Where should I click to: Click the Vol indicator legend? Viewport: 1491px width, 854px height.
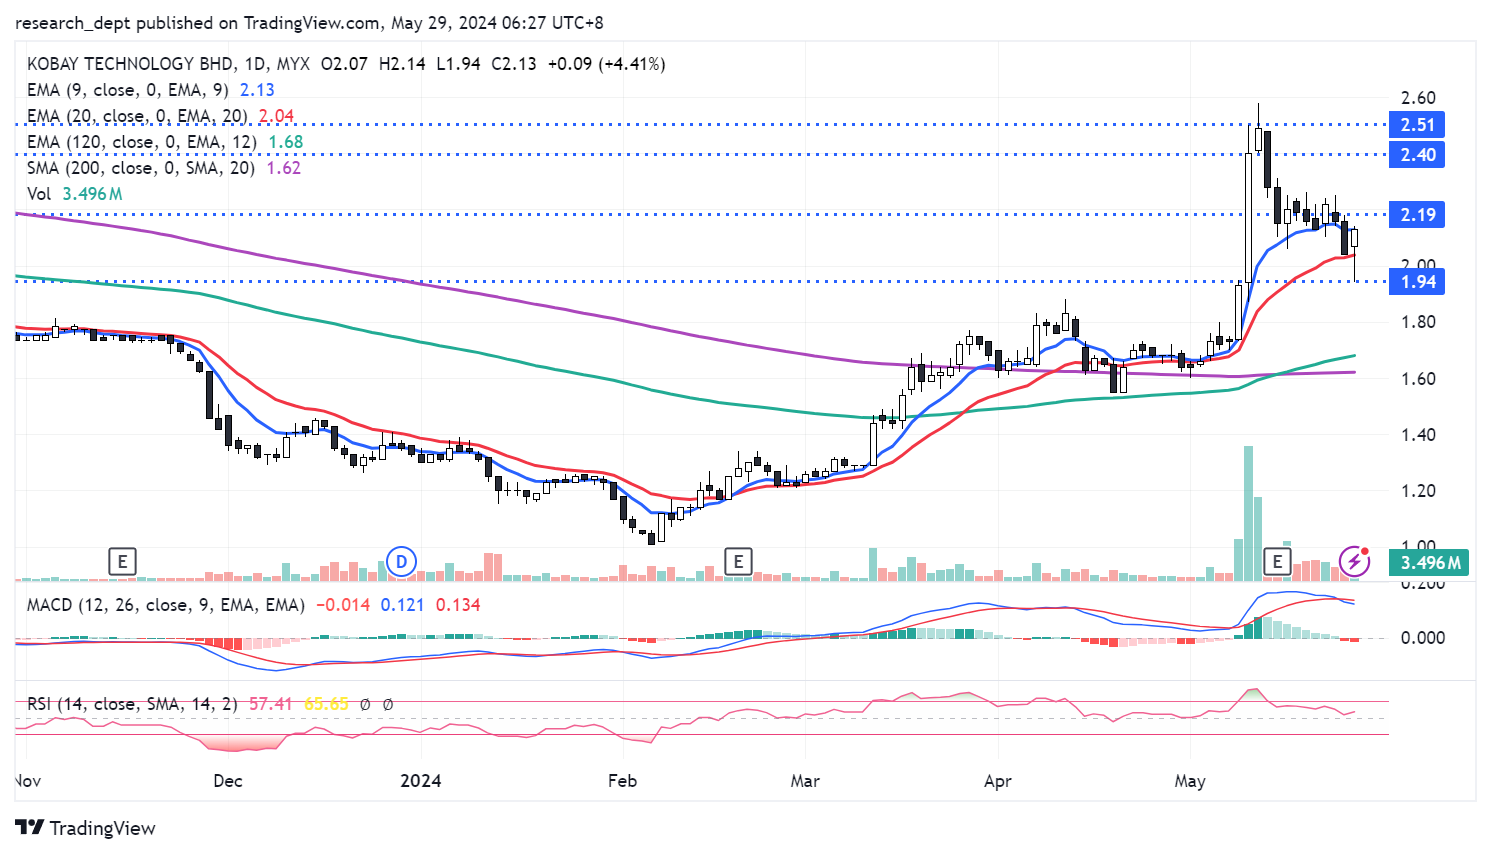39,194
